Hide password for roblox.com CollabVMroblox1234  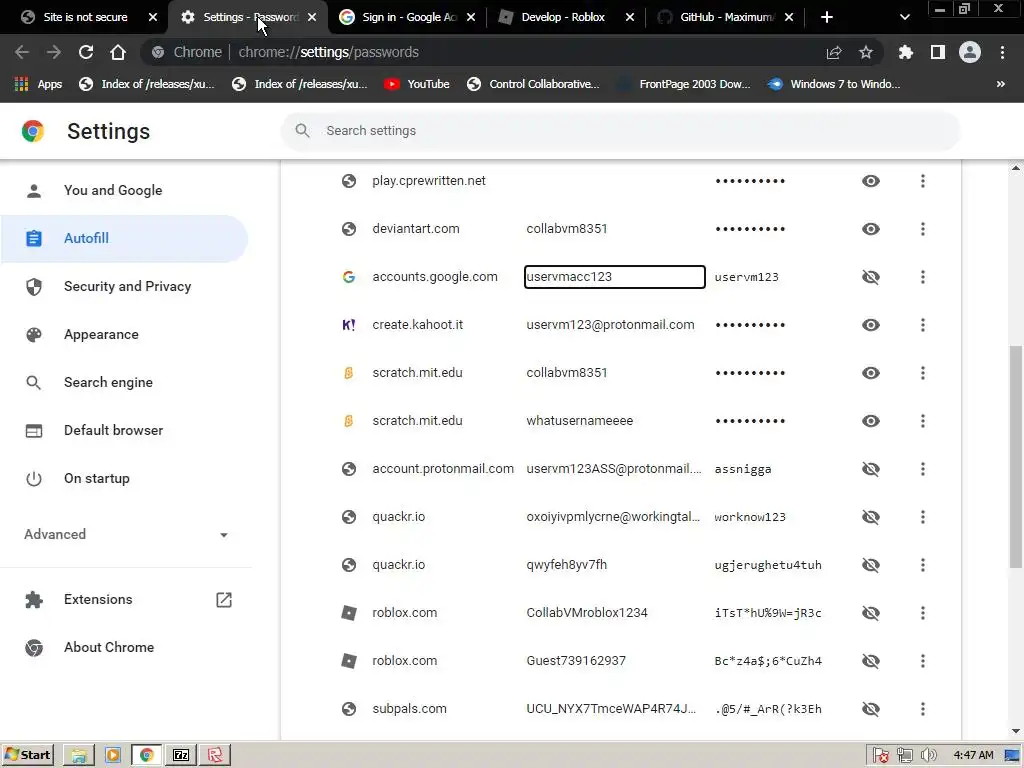(870, 613)
